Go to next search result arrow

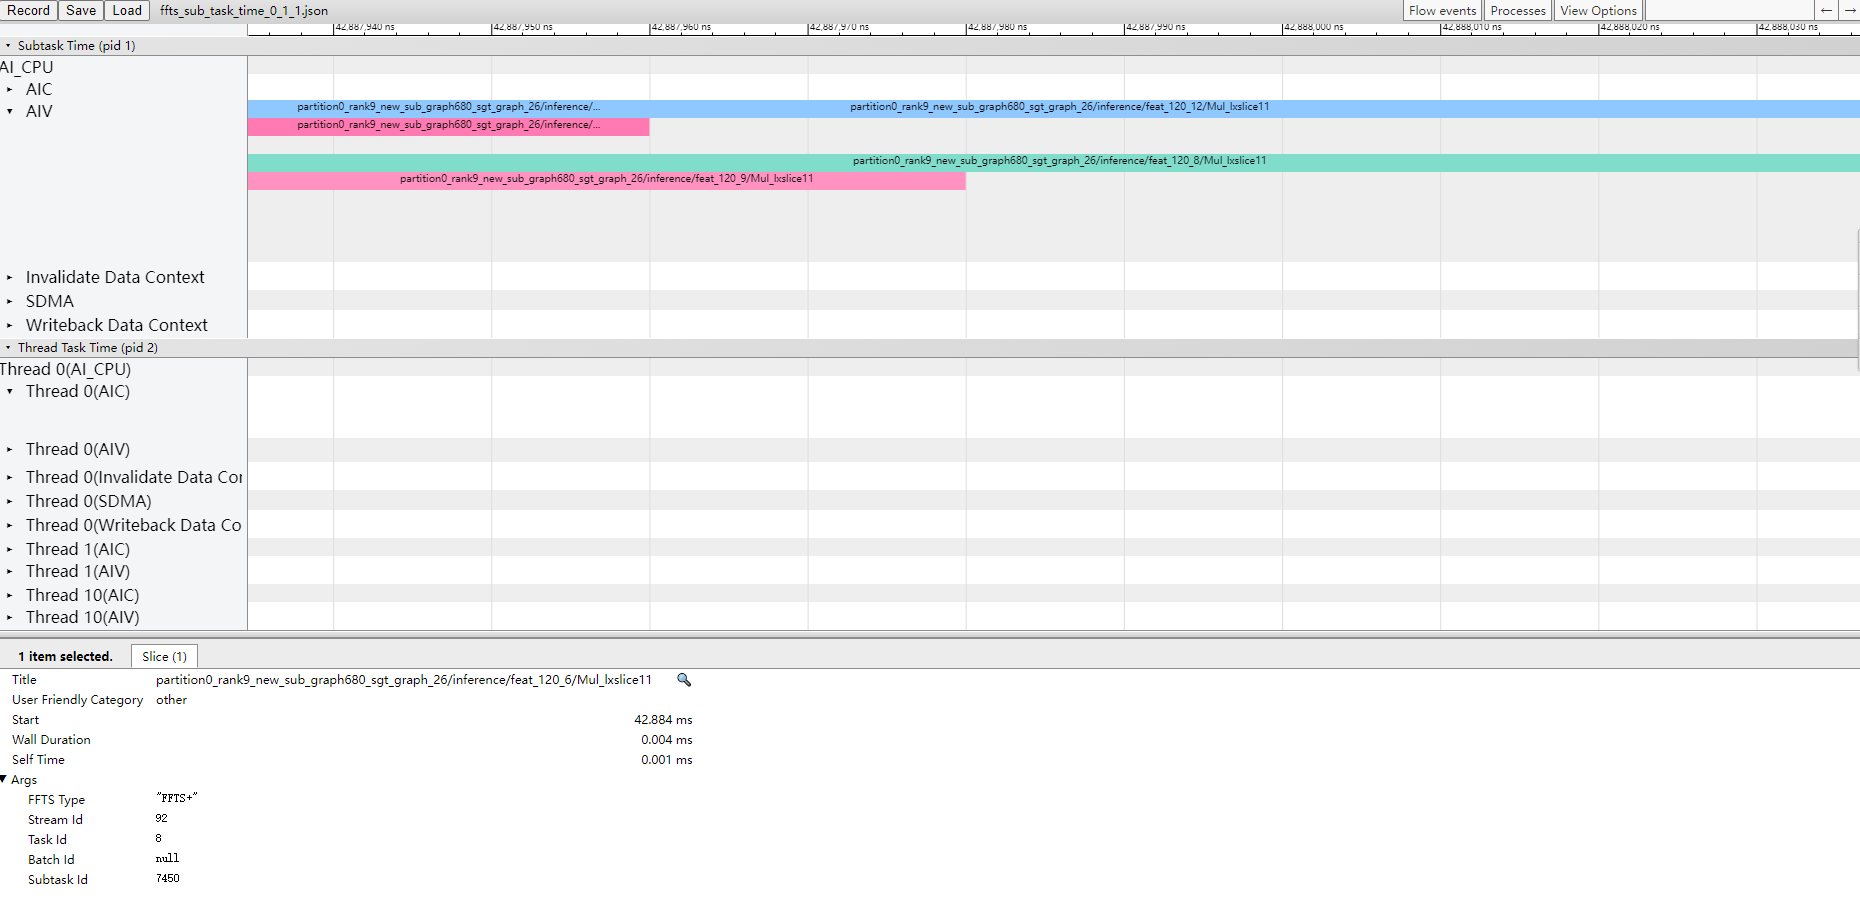tap(1849, 11)
